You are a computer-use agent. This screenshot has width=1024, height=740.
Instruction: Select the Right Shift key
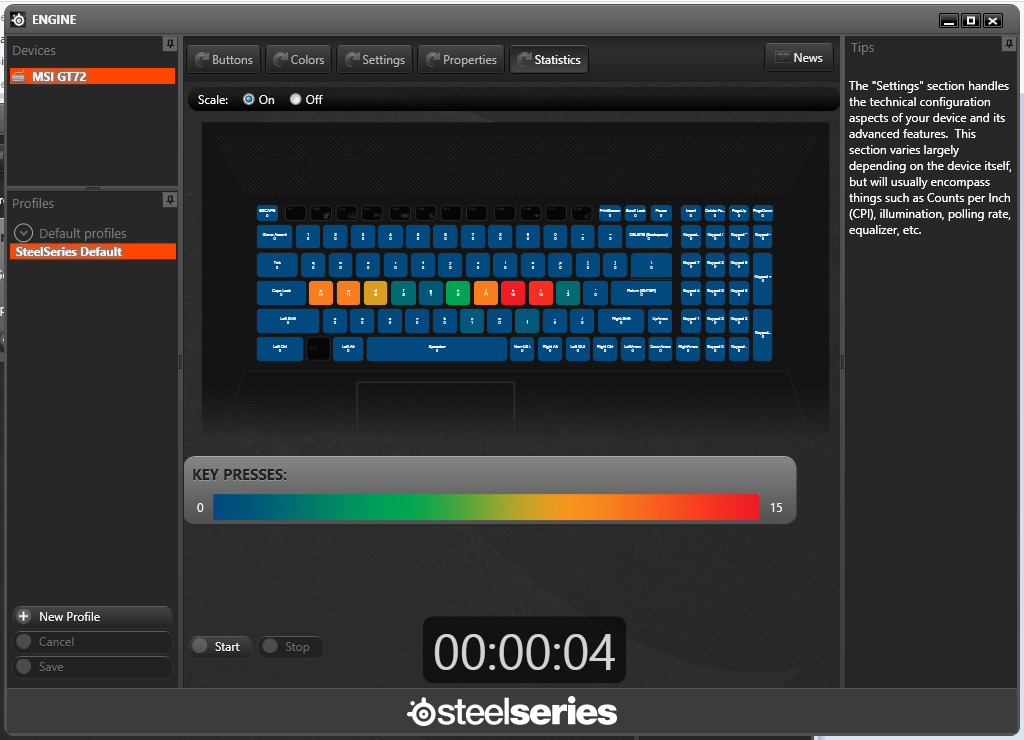[621, 321]
